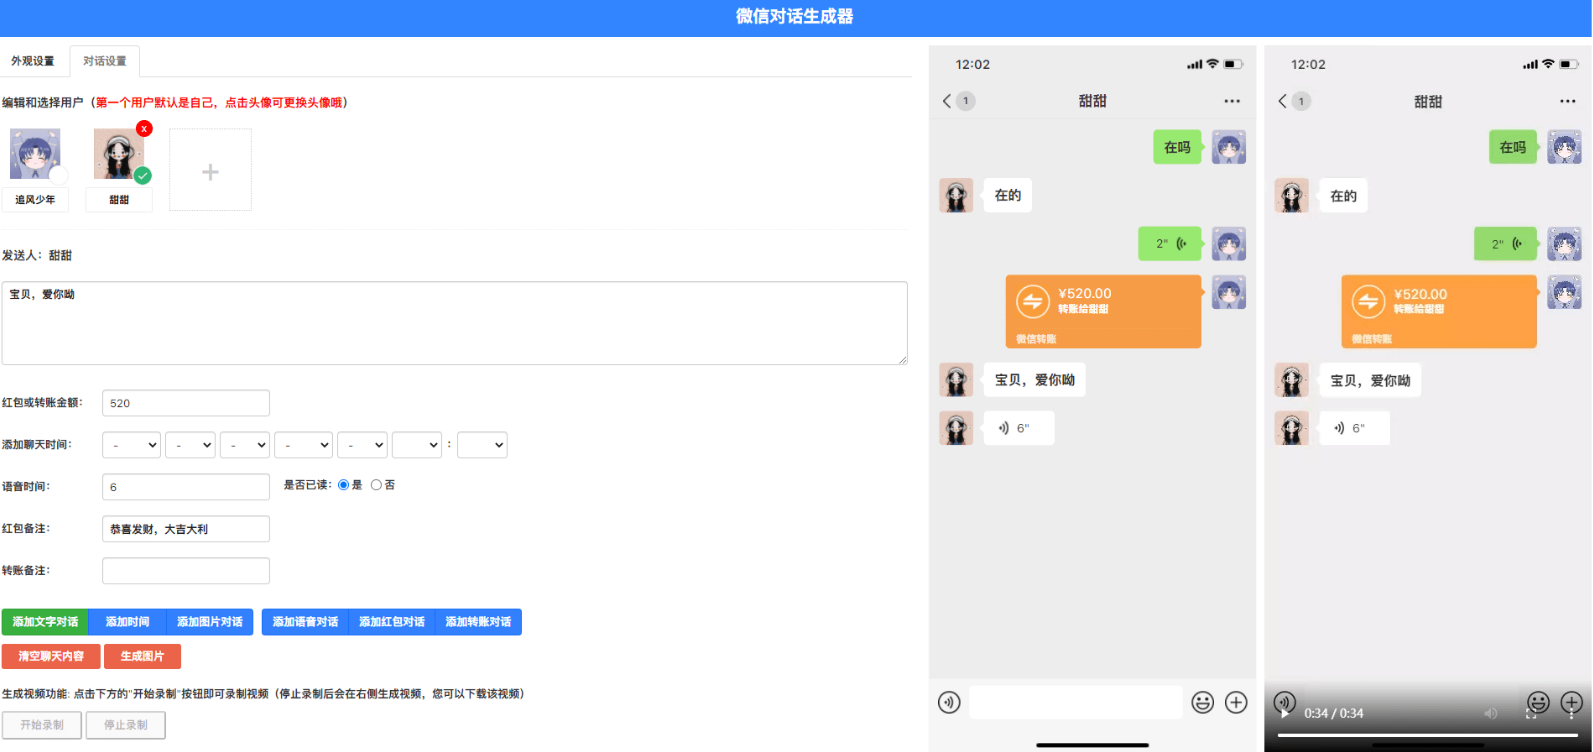Expand the last time dropdown after the colon
Viewport: 1593px width, 752px height.
(482, 445)
